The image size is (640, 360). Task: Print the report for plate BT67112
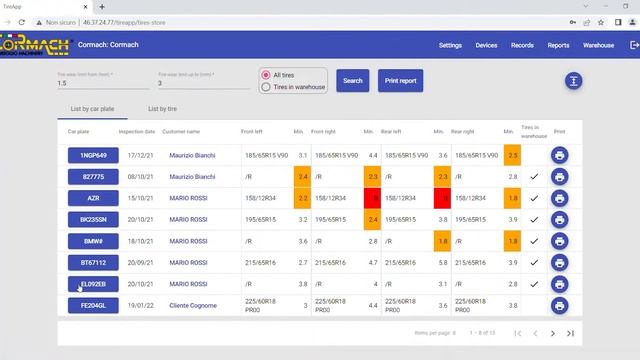click(559, 262)
